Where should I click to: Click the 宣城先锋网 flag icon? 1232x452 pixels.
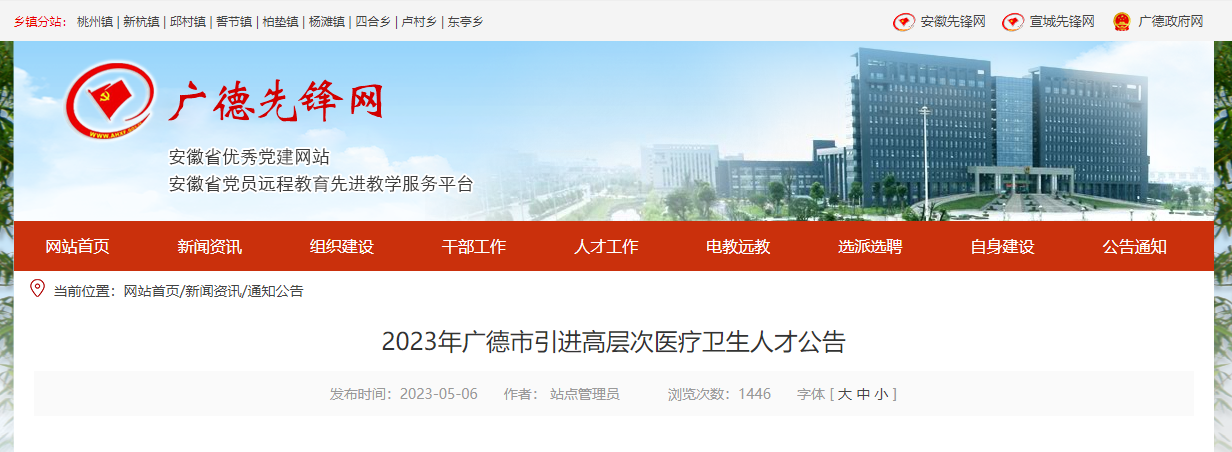[x=1013, y=21]
